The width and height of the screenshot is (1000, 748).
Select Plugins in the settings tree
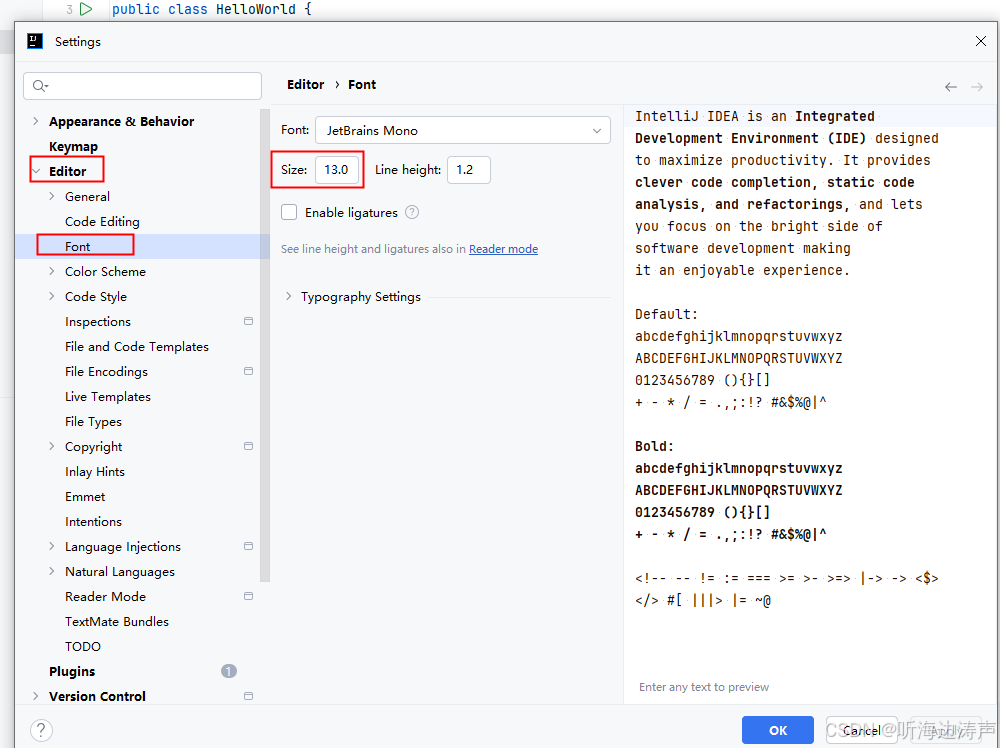[x=72, y=671]
